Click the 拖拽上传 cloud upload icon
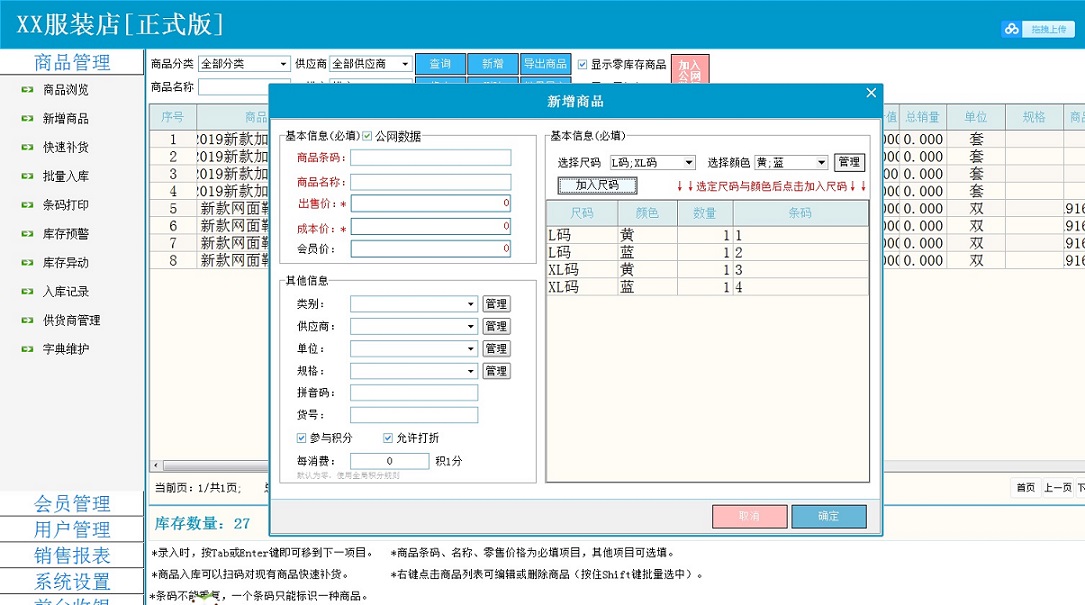 [1011, 28]
